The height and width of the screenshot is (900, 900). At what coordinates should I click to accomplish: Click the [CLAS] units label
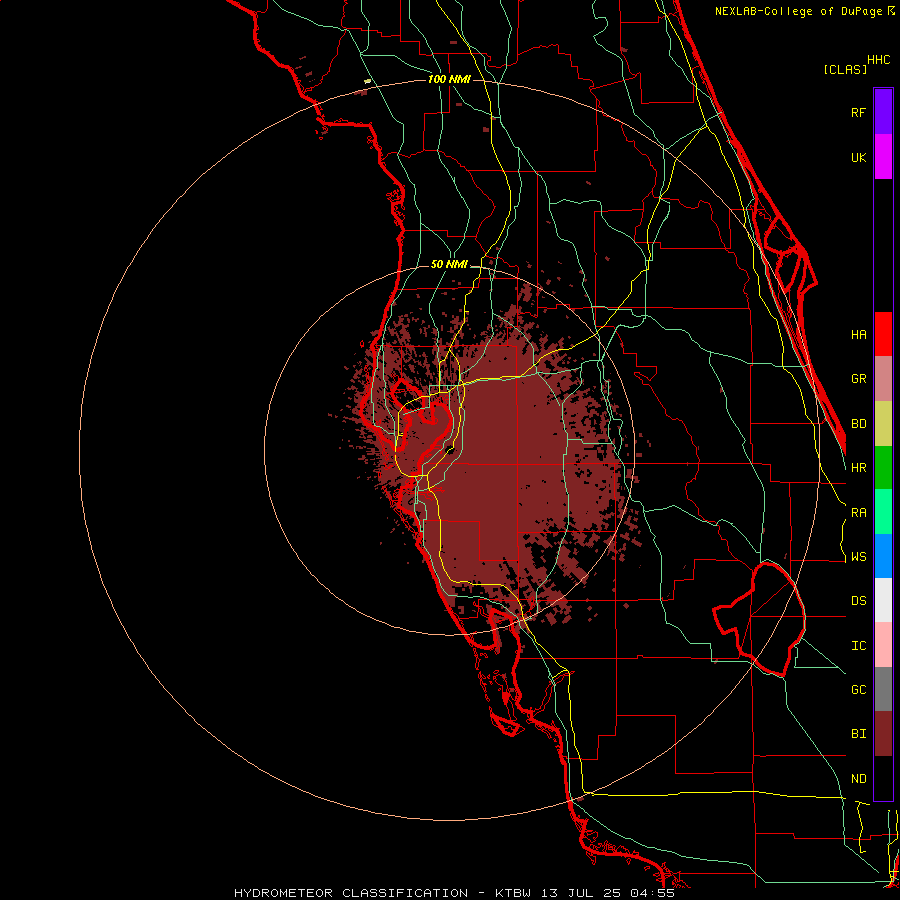click(845, 69)
